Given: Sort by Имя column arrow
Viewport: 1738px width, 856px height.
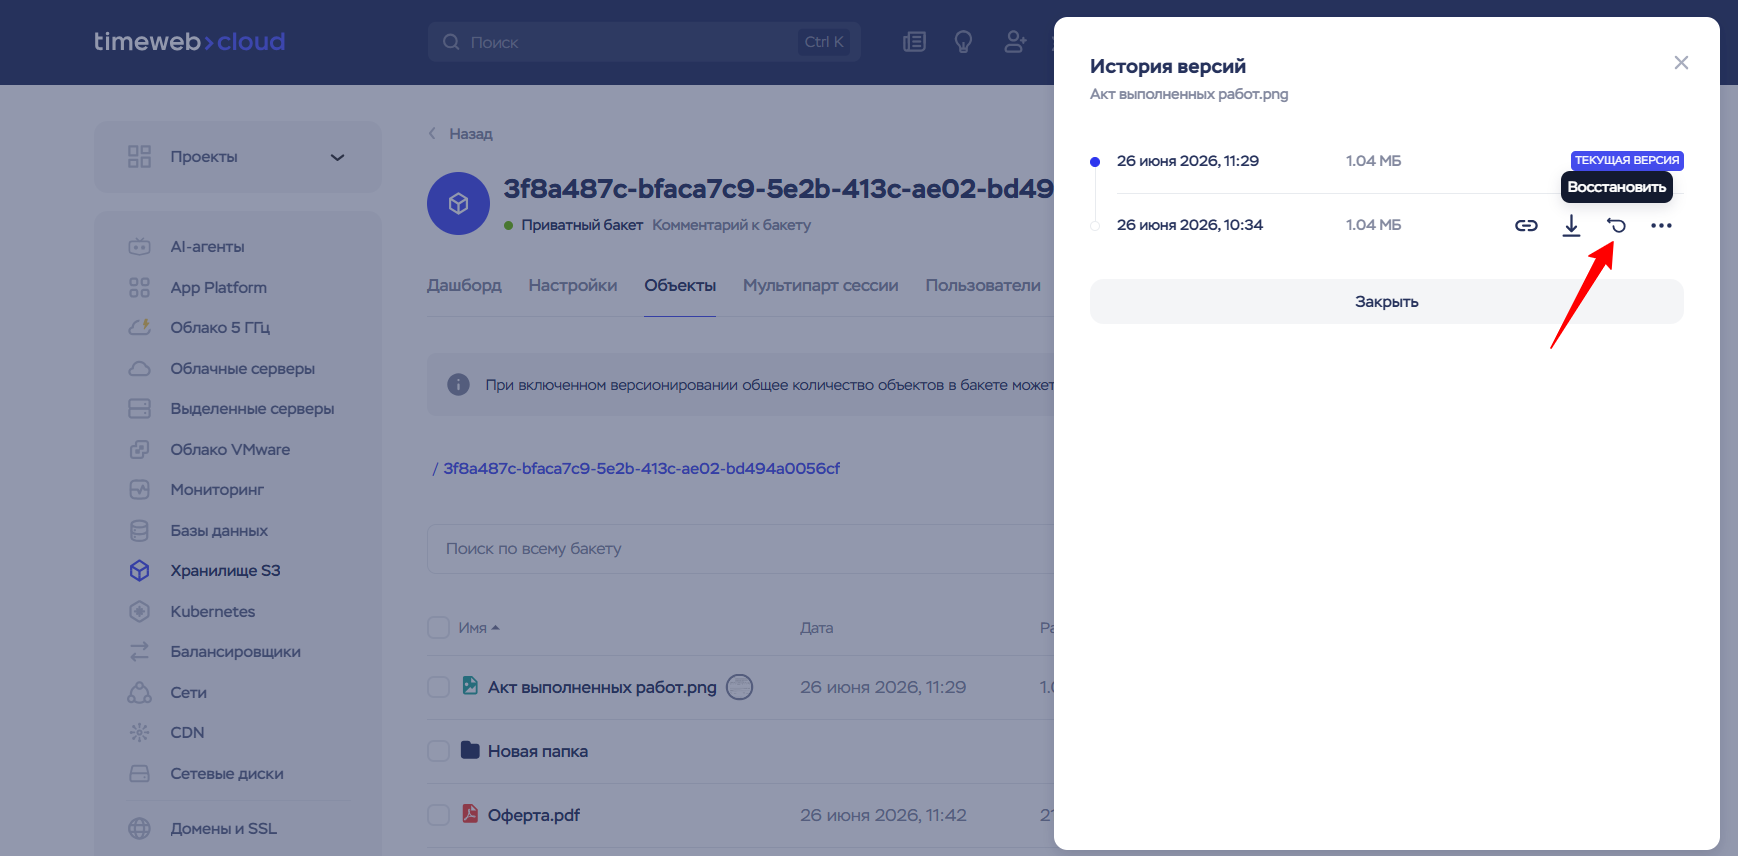Looking at the screenshot, I should [495, 628].
